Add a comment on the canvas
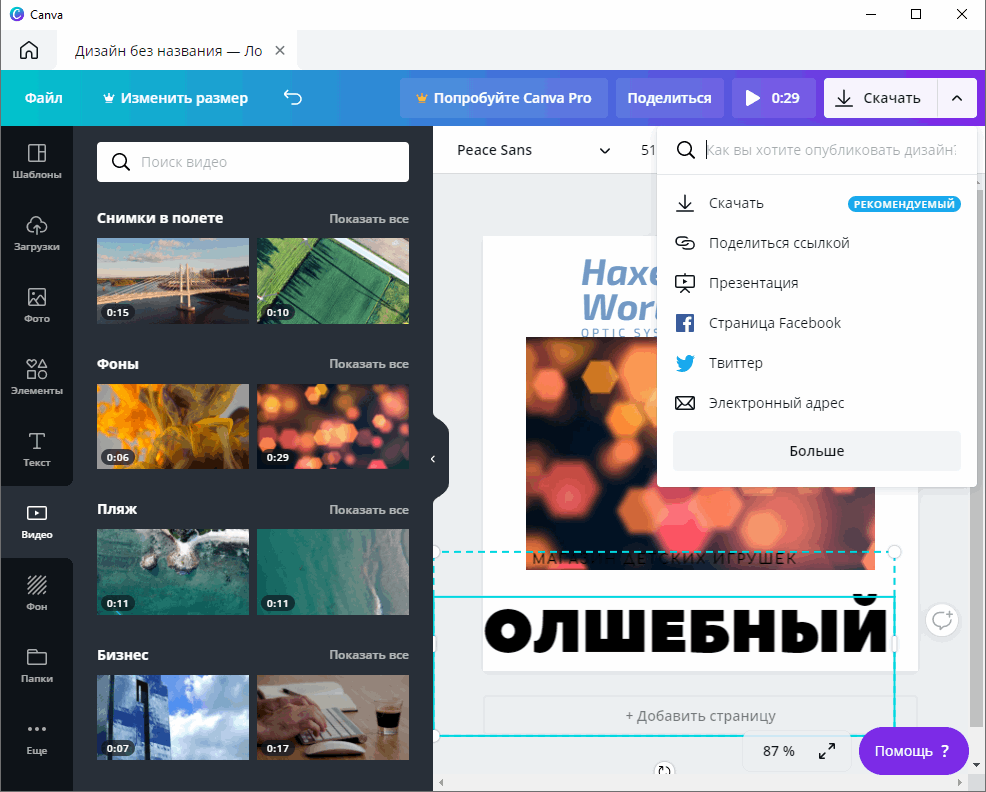Viewport: 986px width, 792px height. pos(941,620)
